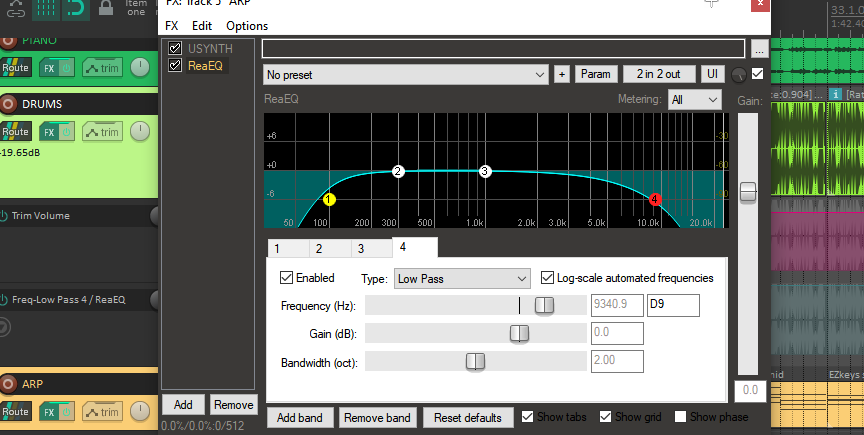Click the item grouping link icon
Screen dimensions: 864x435
click(x=15, y=9)
